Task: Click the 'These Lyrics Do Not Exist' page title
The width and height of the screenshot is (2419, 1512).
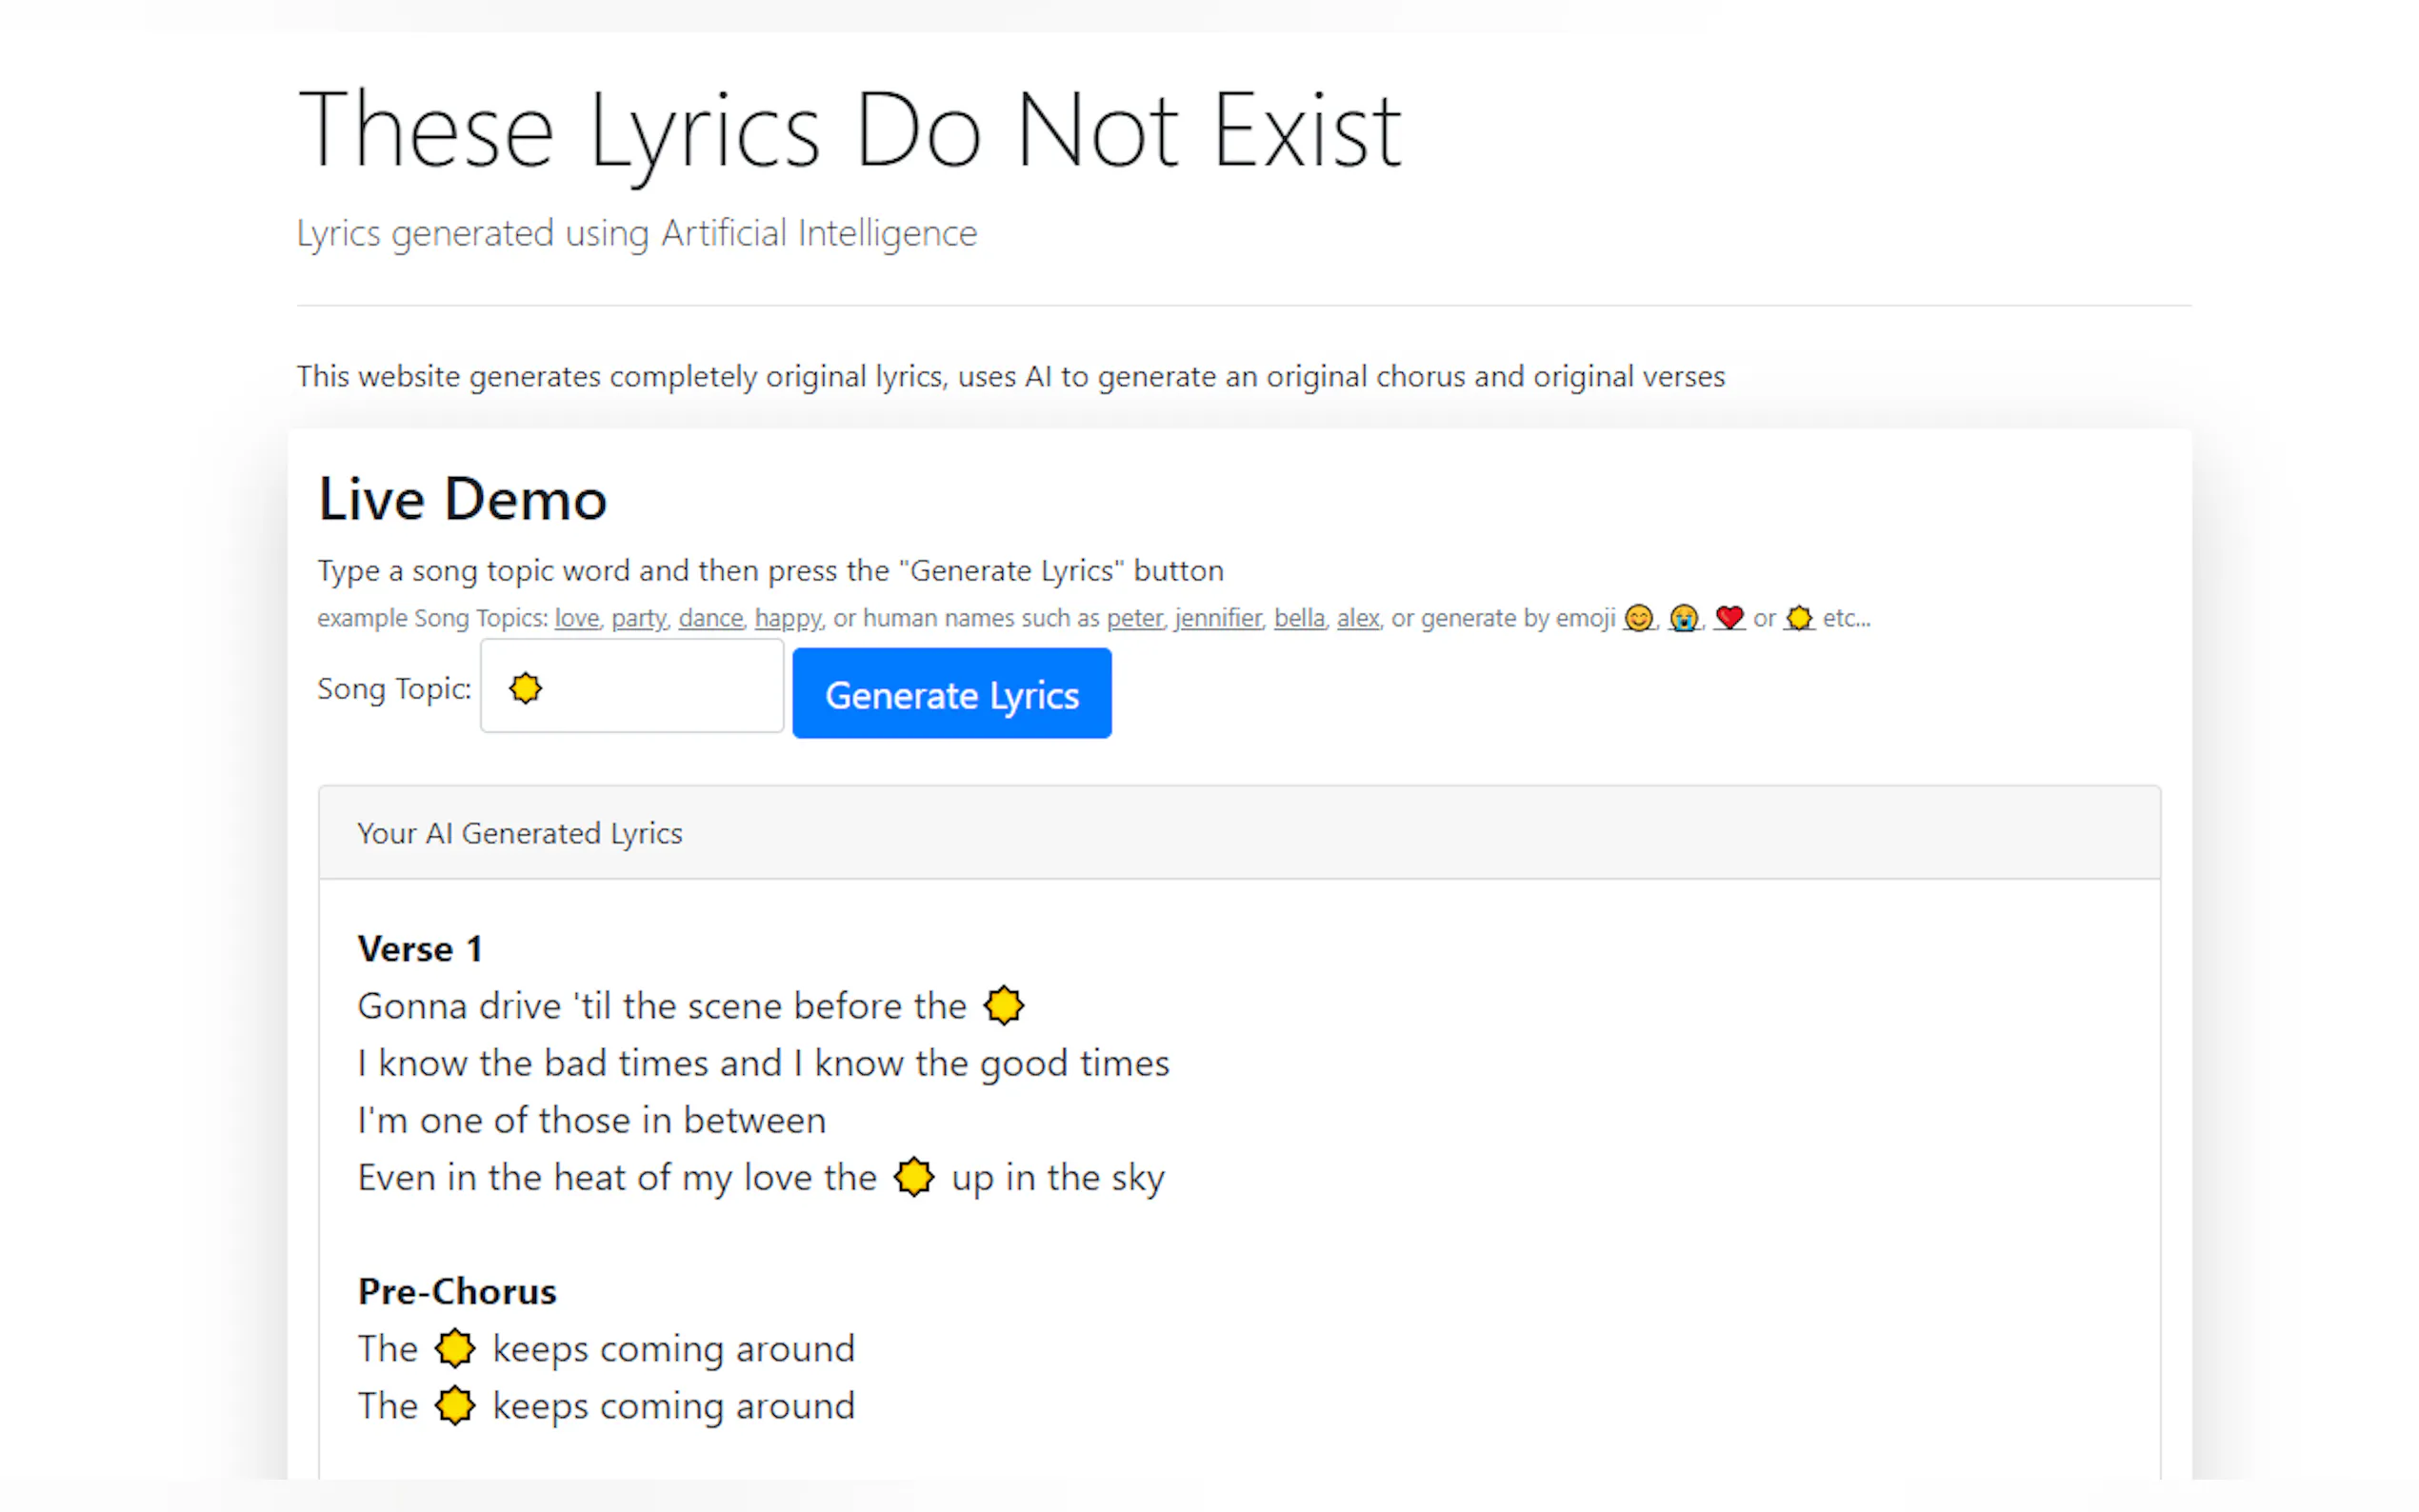Action: [x=850, y=130]
